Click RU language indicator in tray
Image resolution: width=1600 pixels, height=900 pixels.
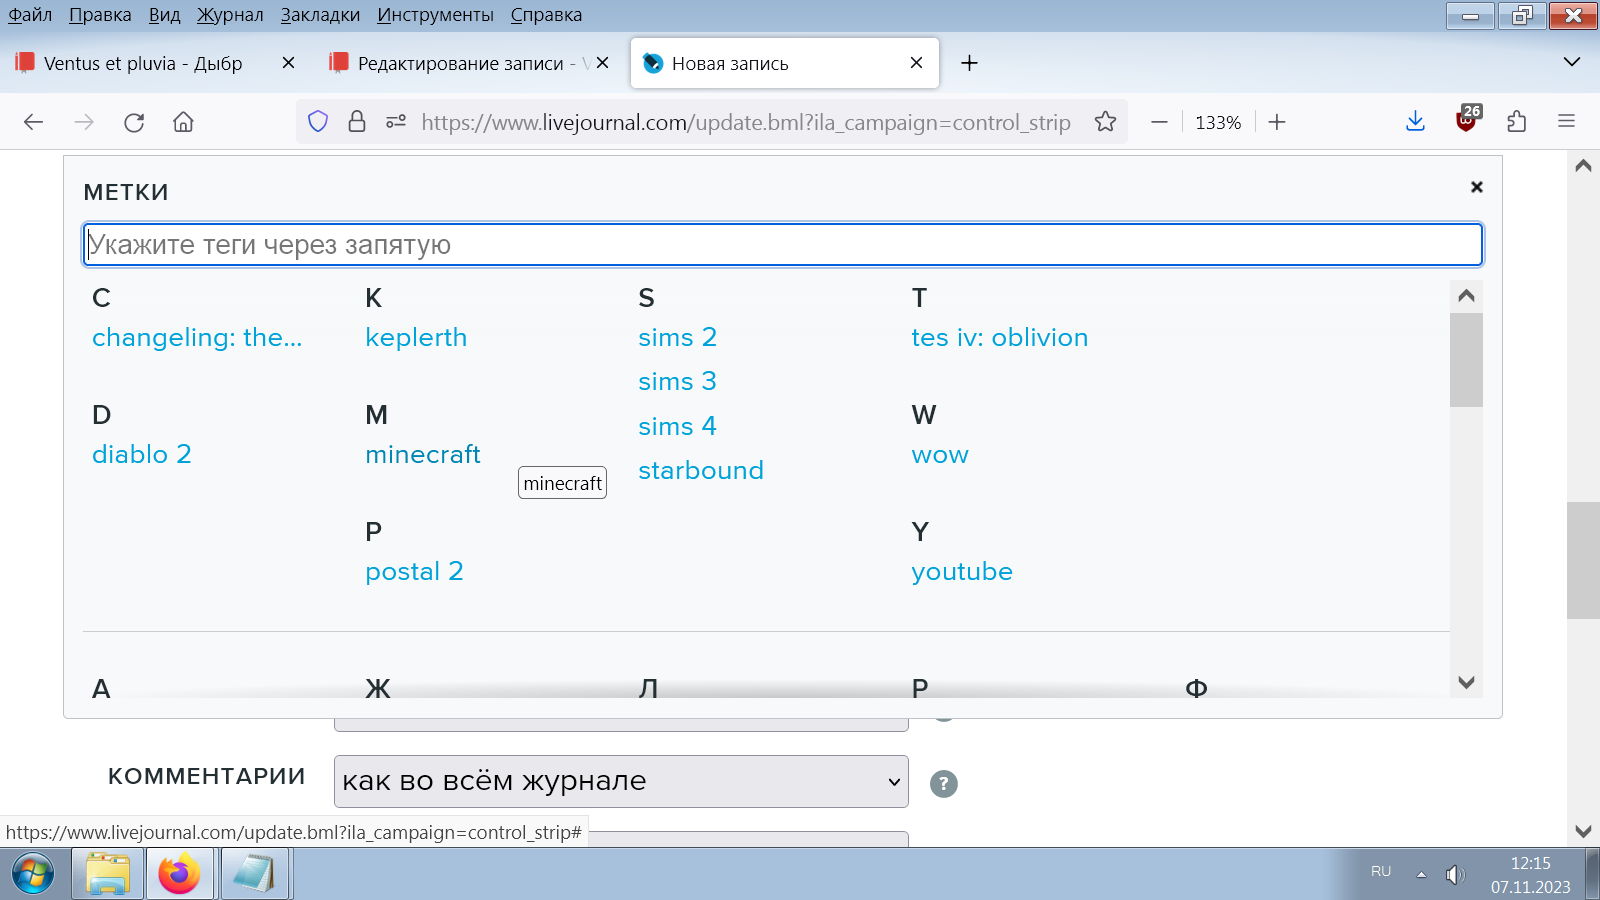[x=1381, y=871]
